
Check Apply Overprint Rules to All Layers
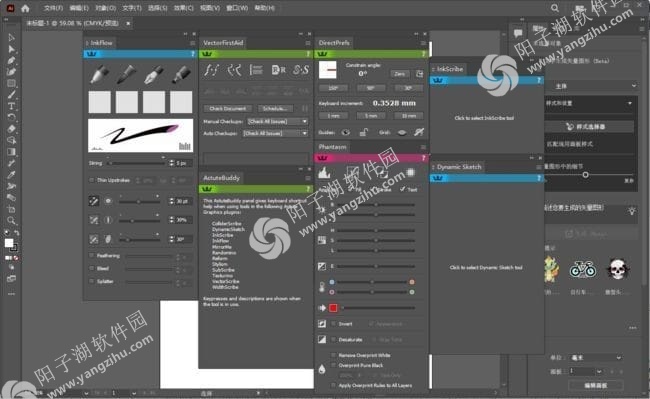[334, 385]
